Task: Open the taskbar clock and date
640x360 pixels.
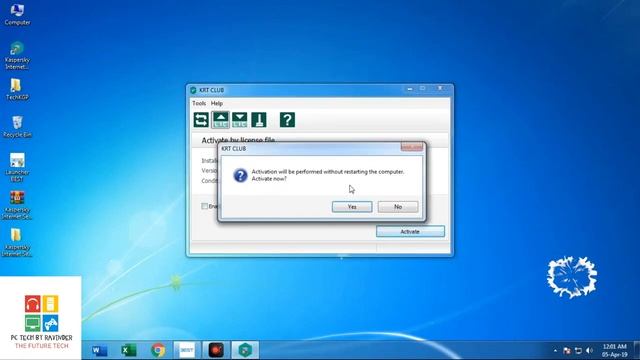Action: point(614,350)
